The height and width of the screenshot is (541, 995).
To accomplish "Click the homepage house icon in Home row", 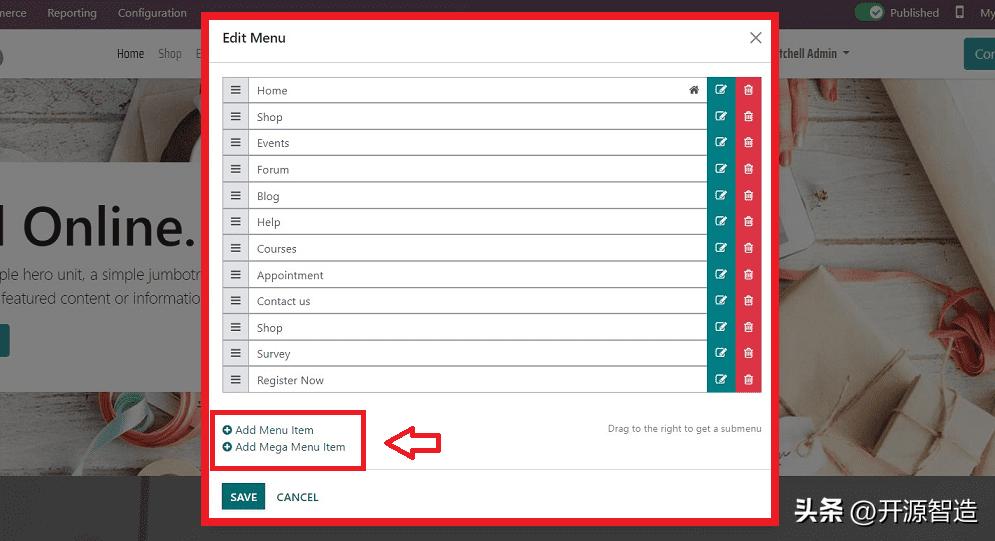I will coord(694,90).
